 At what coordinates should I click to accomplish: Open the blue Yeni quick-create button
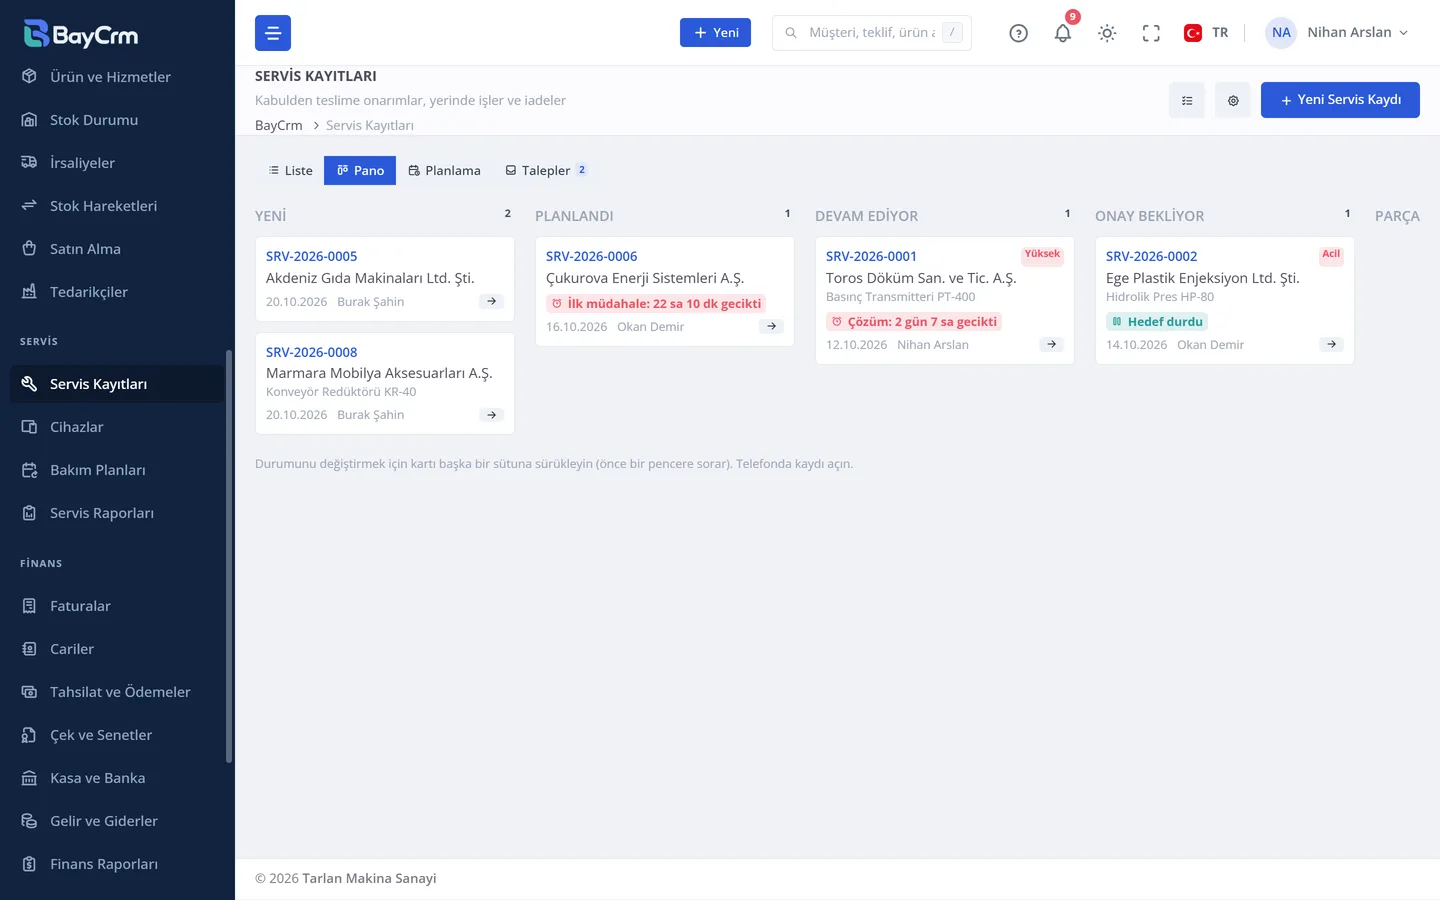point(715,33)
